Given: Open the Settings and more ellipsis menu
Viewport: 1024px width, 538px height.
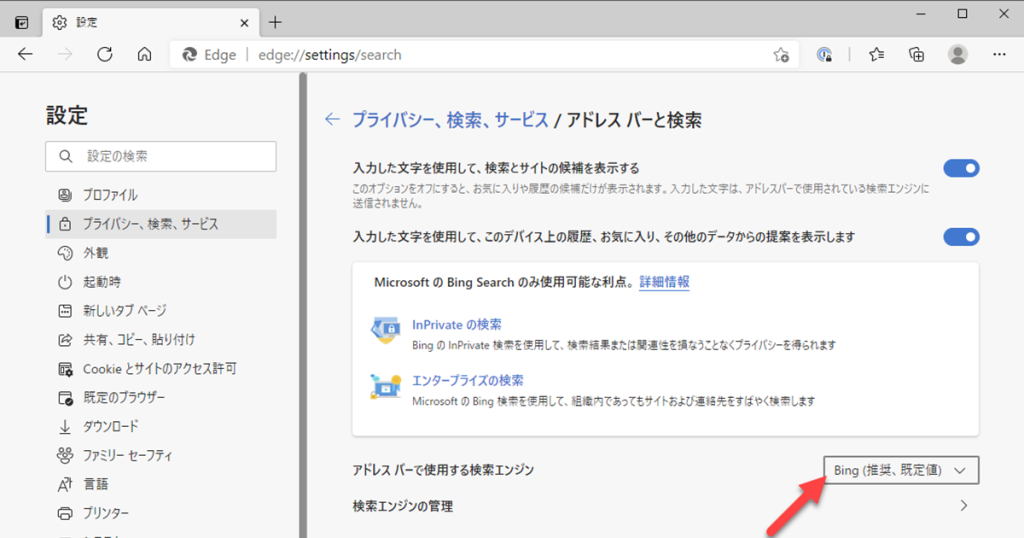Looking at the screenshot, I should [x=999, y=55].
